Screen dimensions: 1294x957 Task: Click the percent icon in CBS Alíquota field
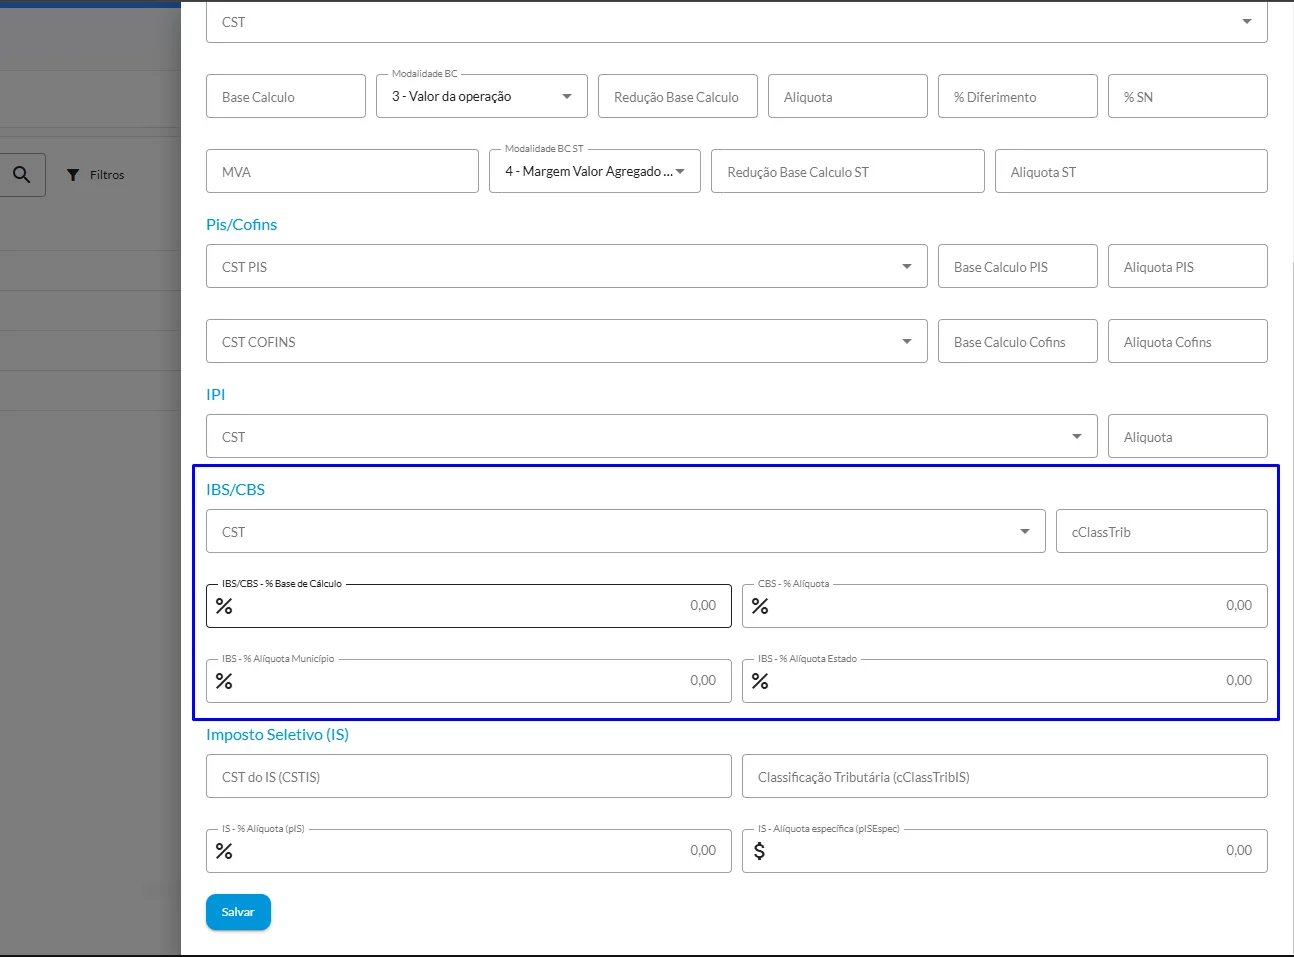tap(760, 606)
